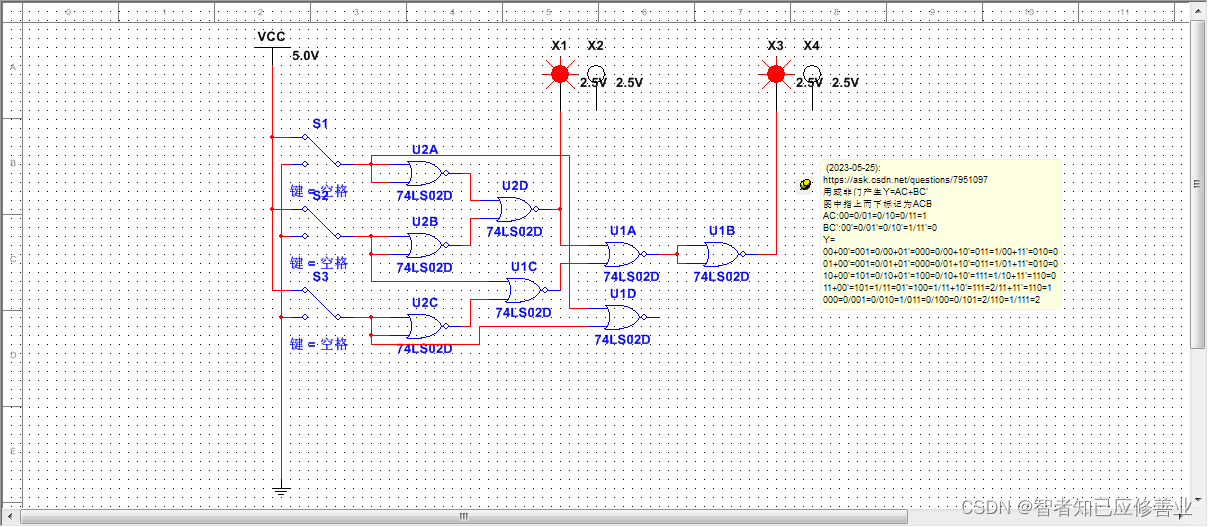Image resolution: width=1208 pixels, height=527 pixels.
Task: Select the U1B NOR gate symbol
Action: pos(722,254)
